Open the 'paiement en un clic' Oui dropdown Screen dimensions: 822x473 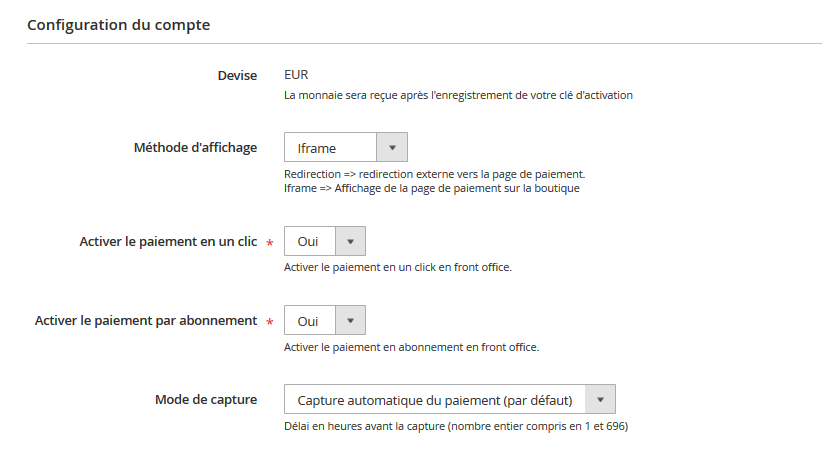pos(310,241)
